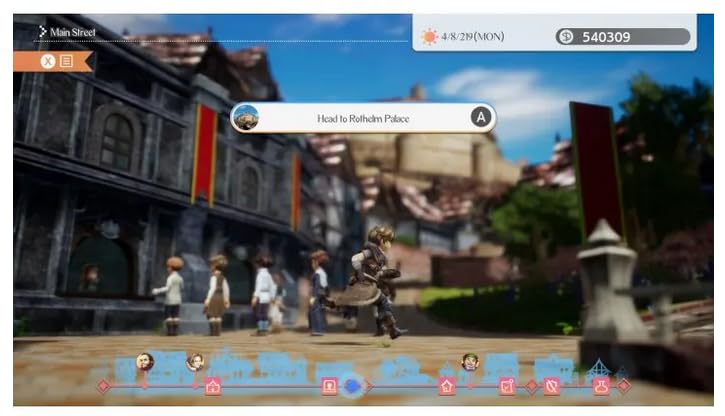Select the potion flask icon on street map
725x416 pixels.
[601, 386]
